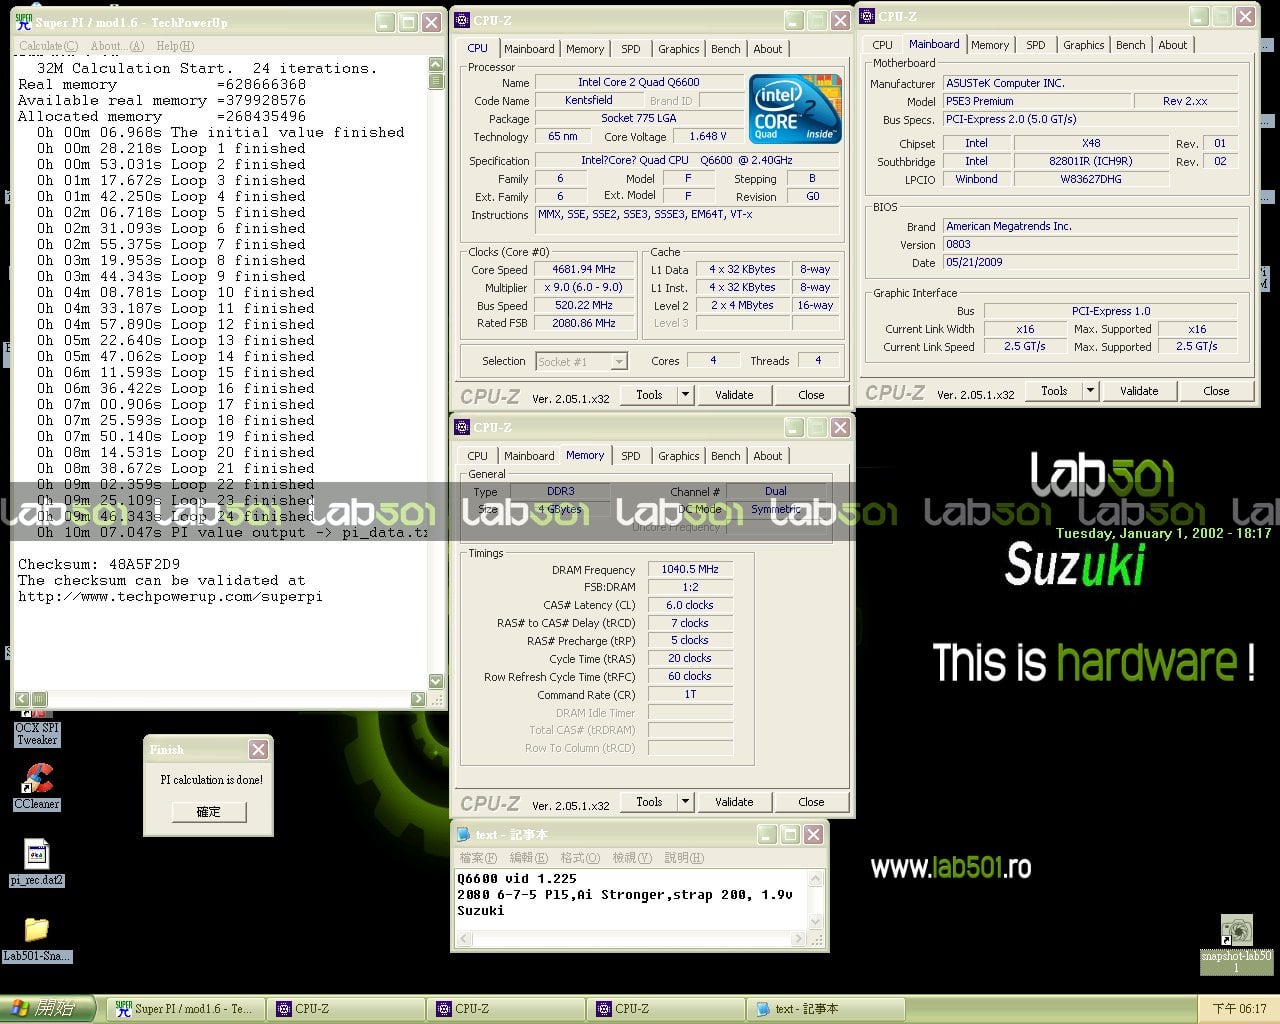Click the Super PI taskbar button
The height and width of the screenshot is (1024, 1280).
point(184,1009)
